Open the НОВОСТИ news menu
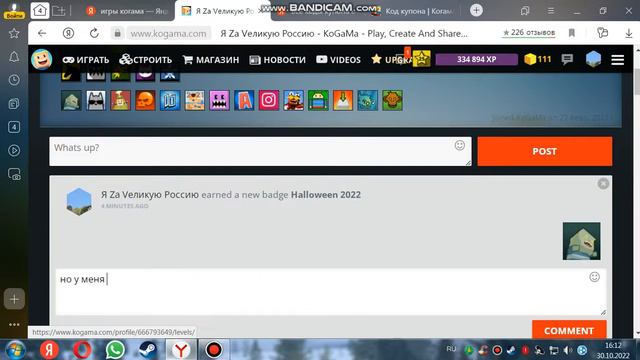The width and height of the screenshot is (640, 360). pos(277,60)
